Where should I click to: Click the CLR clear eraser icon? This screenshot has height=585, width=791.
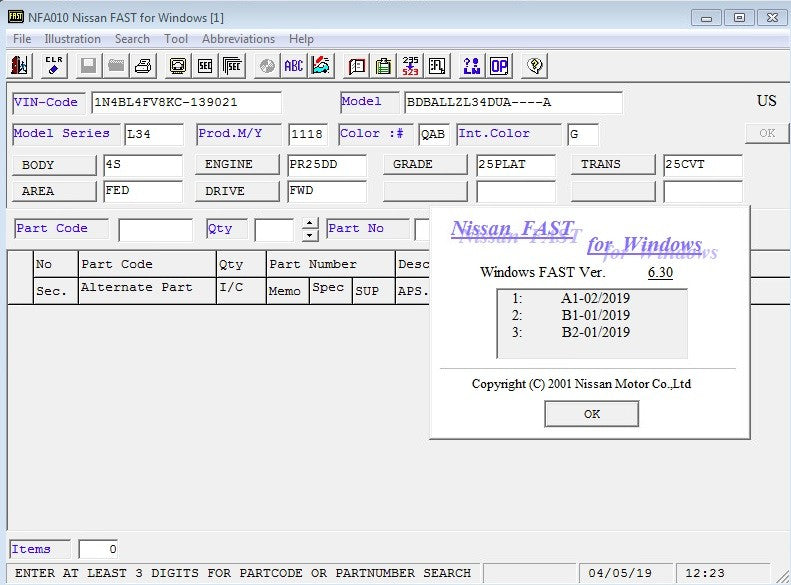pyautogui.click(x=54, y=66)
